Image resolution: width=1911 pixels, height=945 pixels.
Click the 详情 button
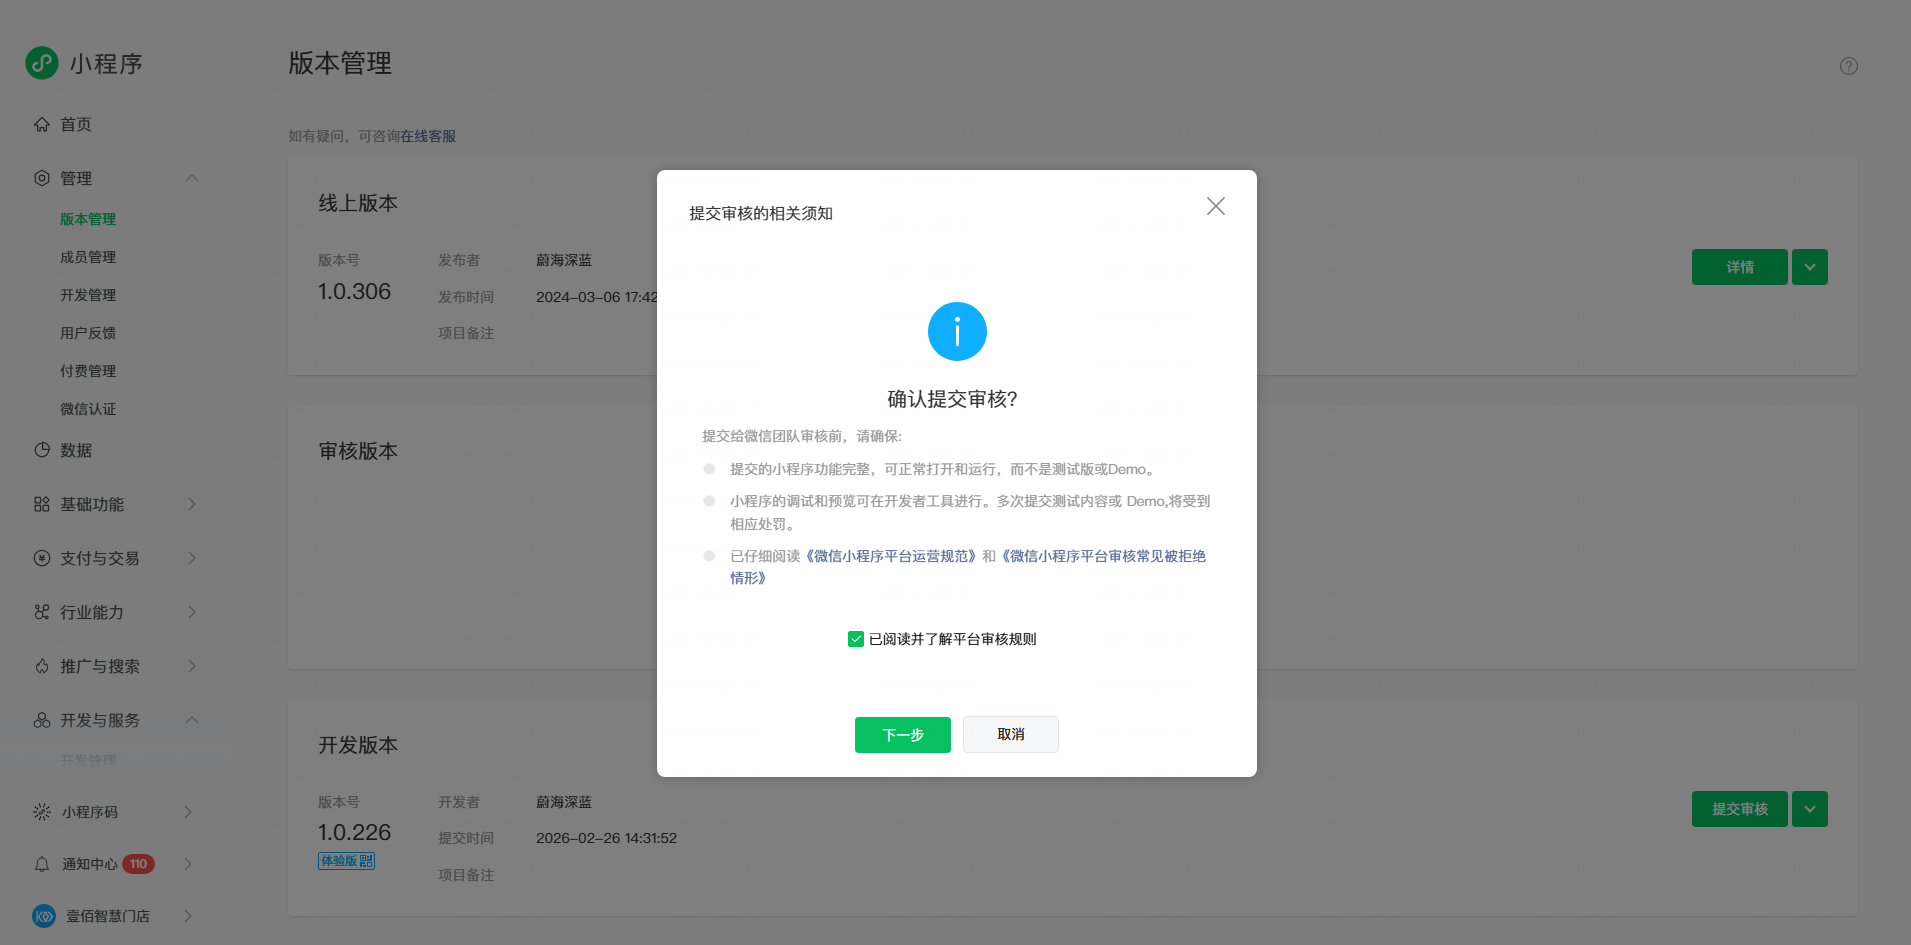(x=1740, y=267)
